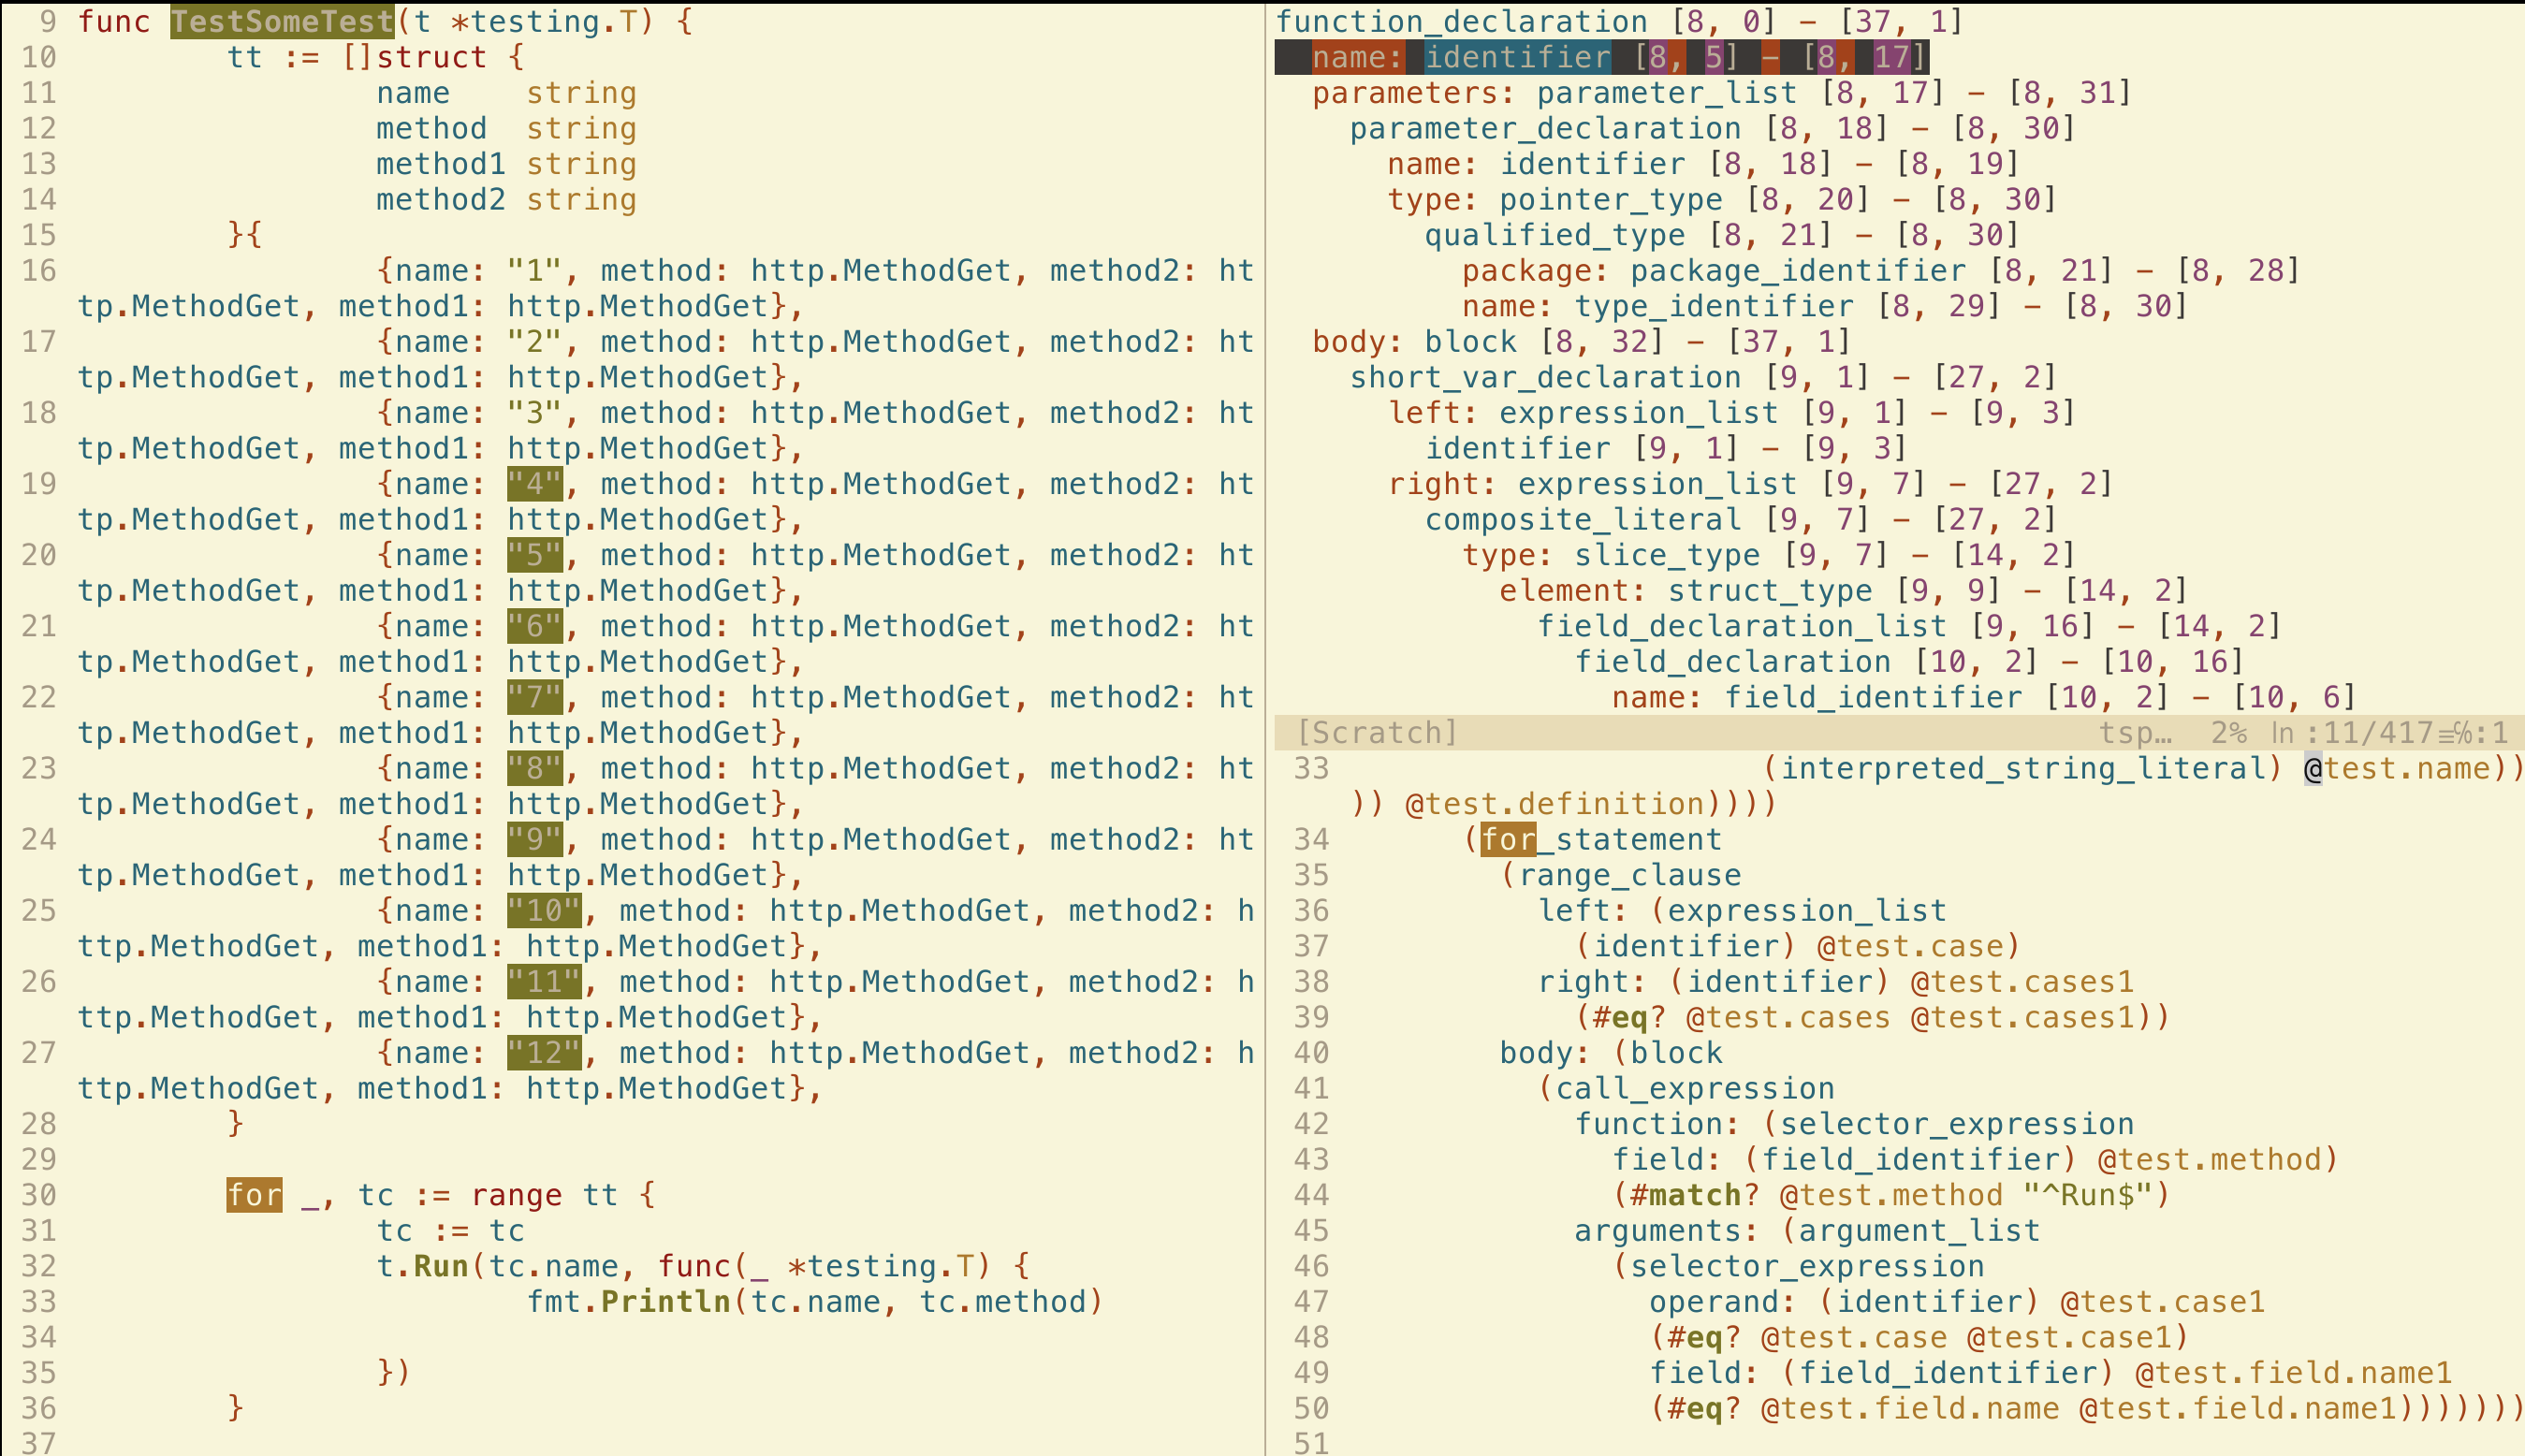Click the highlighted for keyword on line 30
The width and height of the screenshot is (2525, 1456).
253,1194
